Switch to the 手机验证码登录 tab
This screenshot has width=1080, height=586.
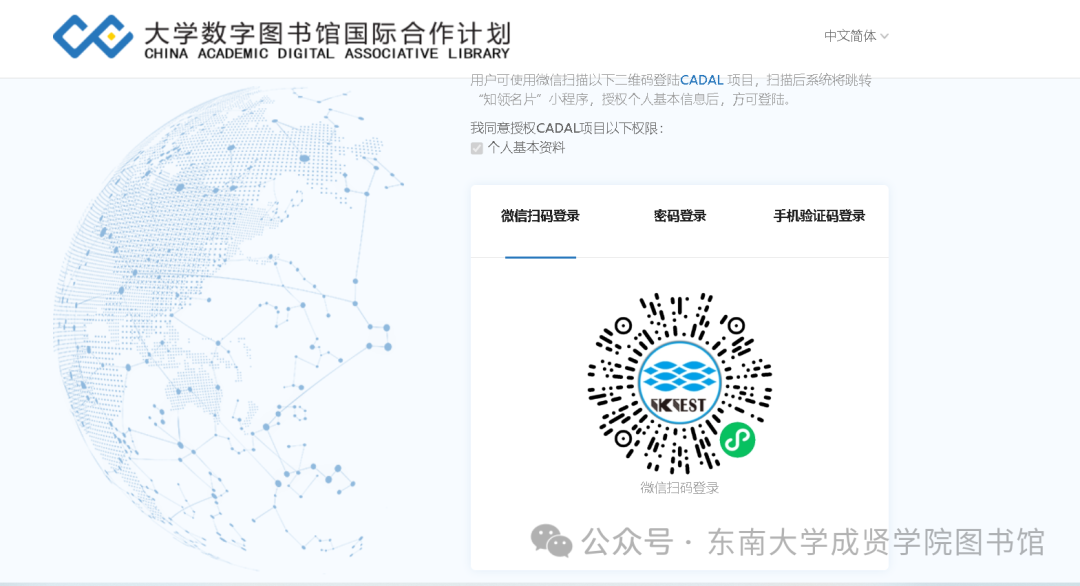pos(819,216)
